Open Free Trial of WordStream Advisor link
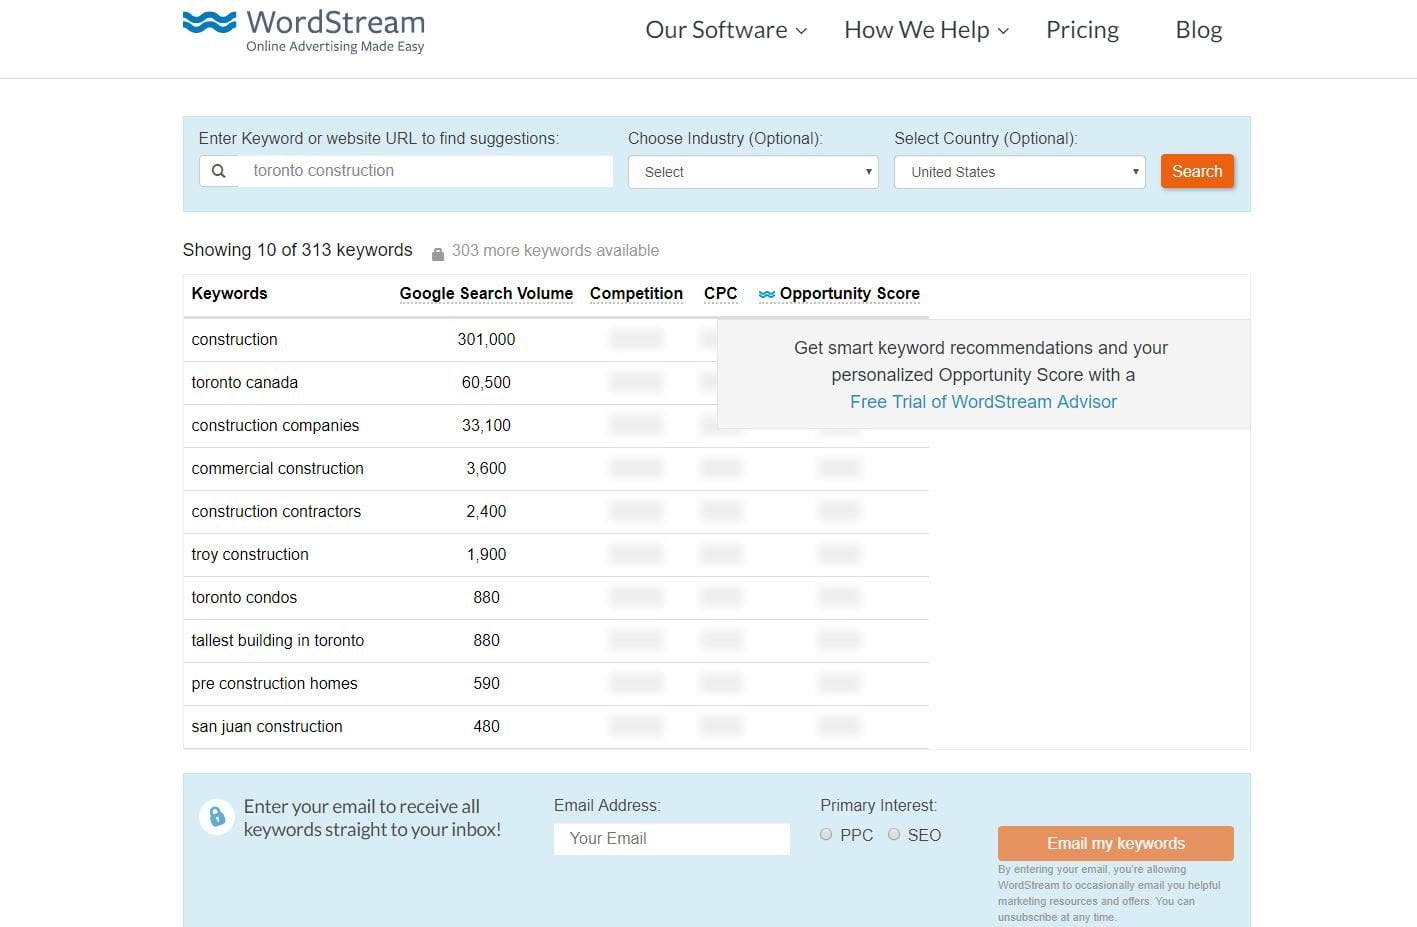 pos(983,402)
